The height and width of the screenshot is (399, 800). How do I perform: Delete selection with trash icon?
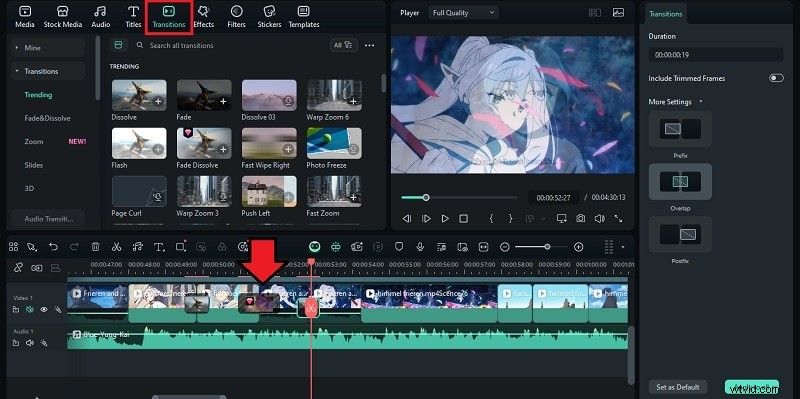click(x=95, y=247)
